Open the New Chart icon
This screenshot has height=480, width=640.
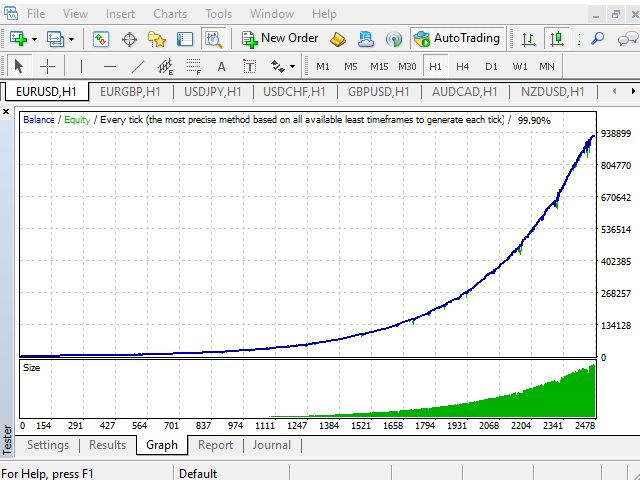[18, 39]
